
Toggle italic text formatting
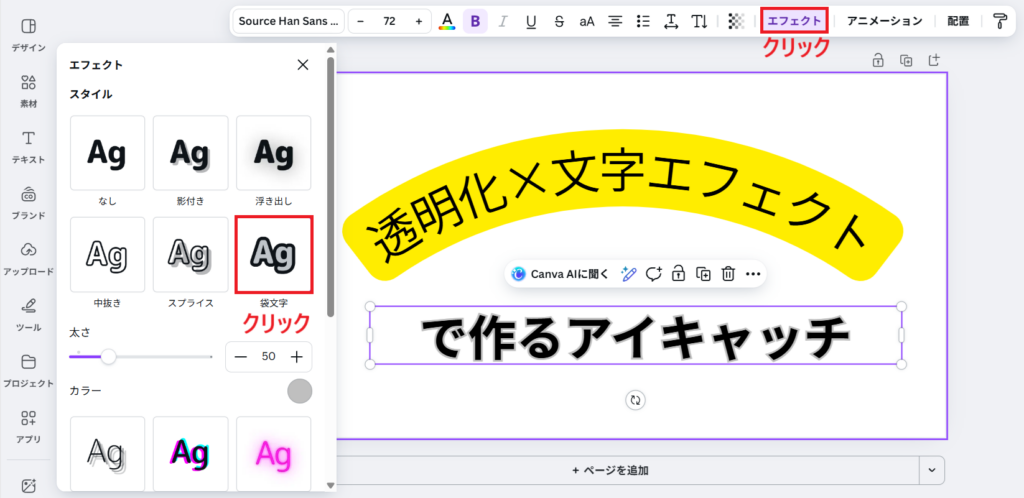click(503, 20)
